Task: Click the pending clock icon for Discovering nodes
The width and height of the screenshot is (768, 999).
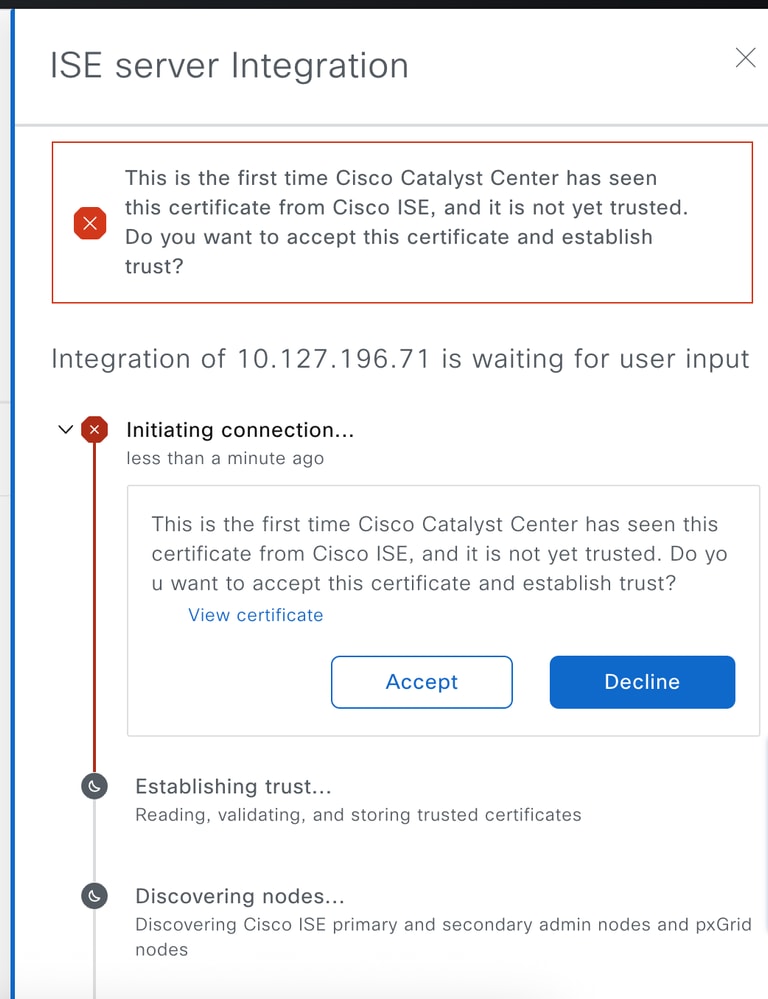Action: [94, 896]
